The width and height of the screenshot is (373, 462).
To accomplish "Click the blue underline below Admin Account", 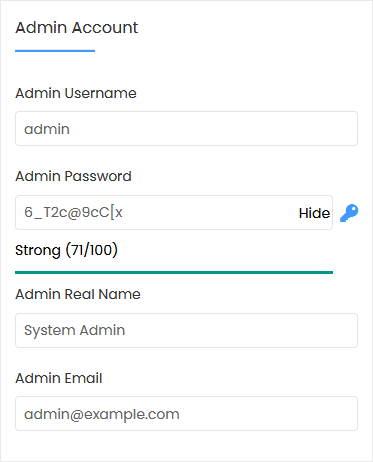I will 55,51.
